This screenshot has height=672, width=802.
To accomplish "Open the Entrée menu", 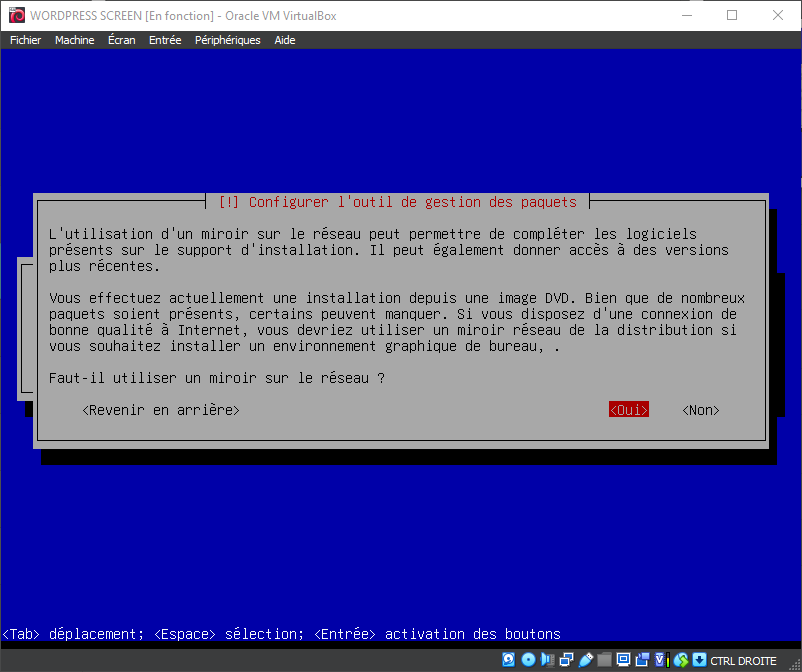I will [165, 40].
